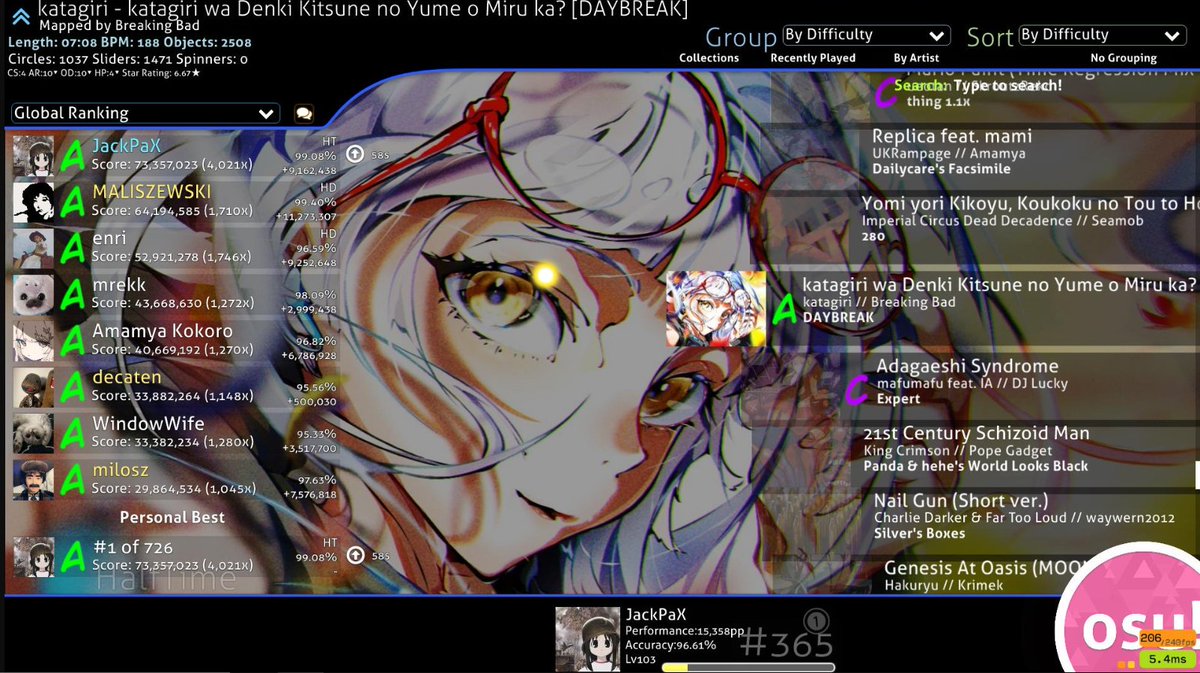Click decaten's avatar in the leaderboard
The height and width of the screenshot is (673, 1200).
tap(33, 387)
